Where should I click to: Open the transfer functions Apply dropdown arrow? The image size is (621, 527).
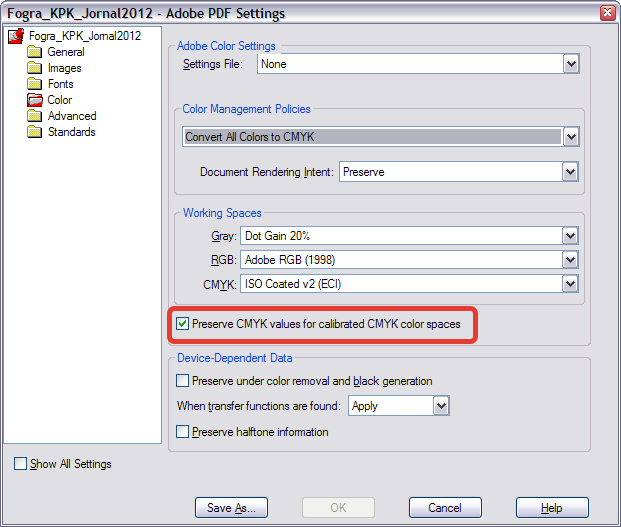pyautogui.click(x=441, y=406)
